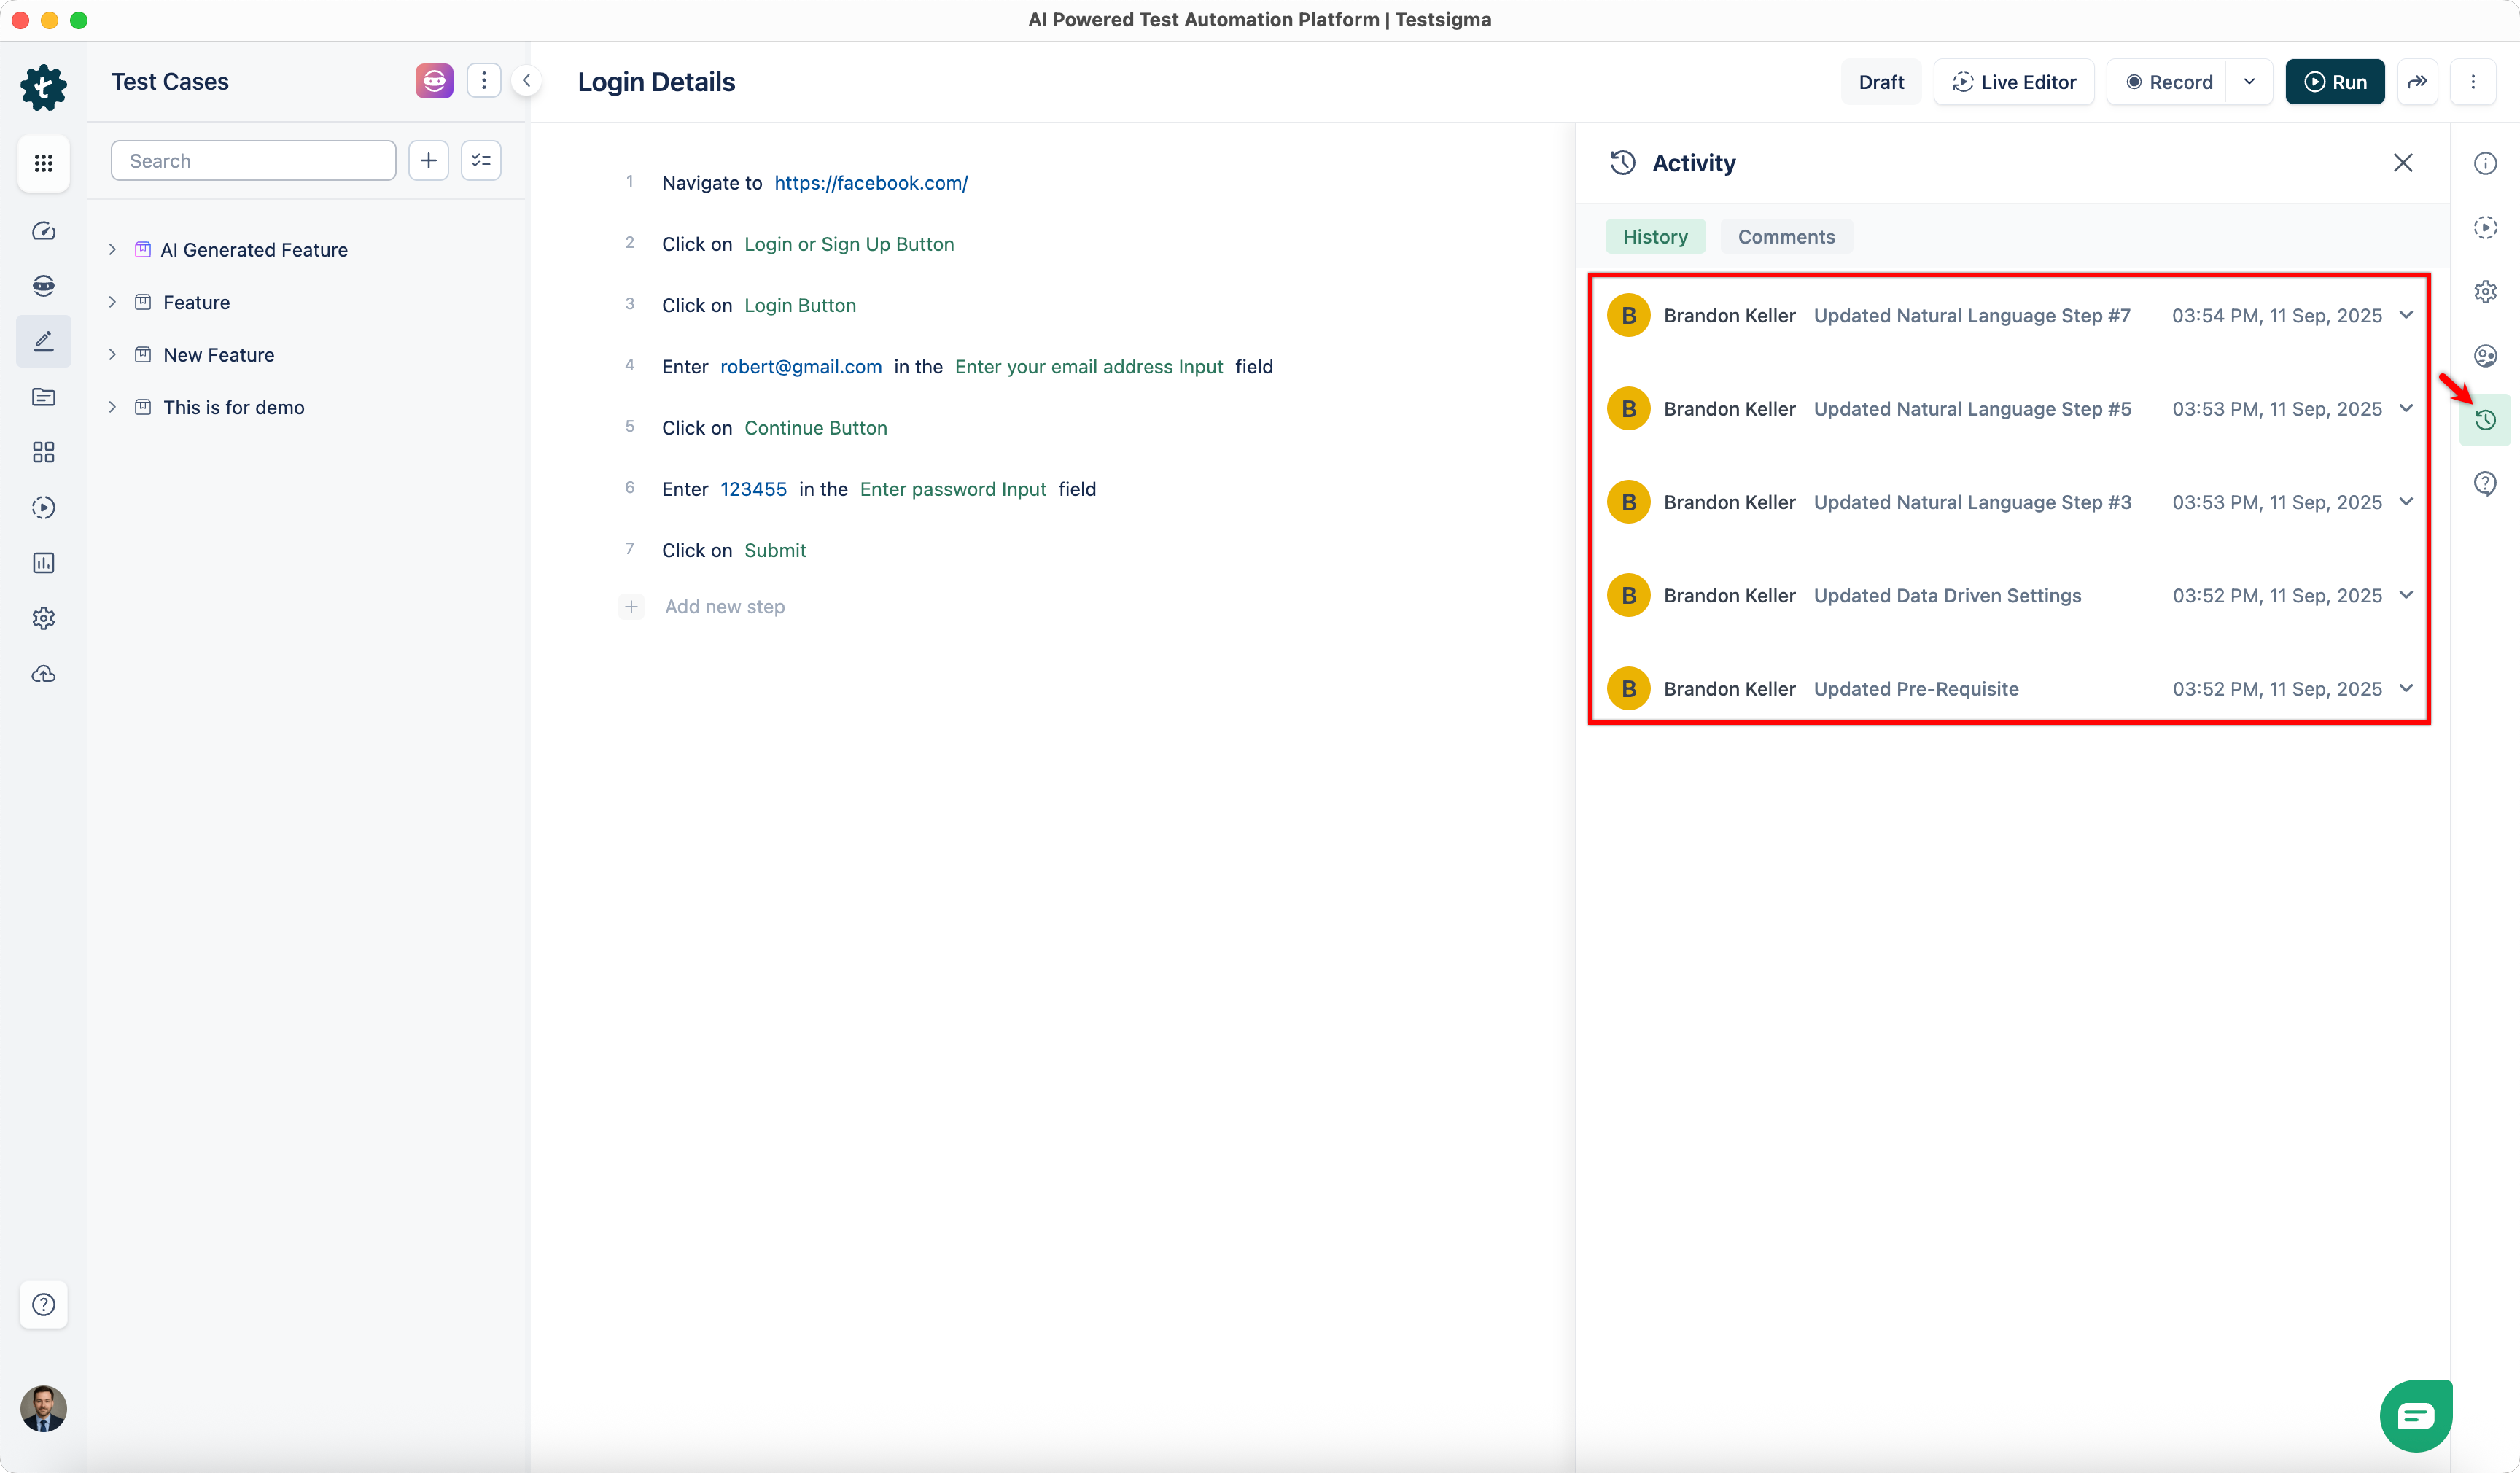The height and width of the screenshot is (1473, 2520).
Task: Expand the Updated Natural Language Step #7 entry
Action: tap(2406, 315)
